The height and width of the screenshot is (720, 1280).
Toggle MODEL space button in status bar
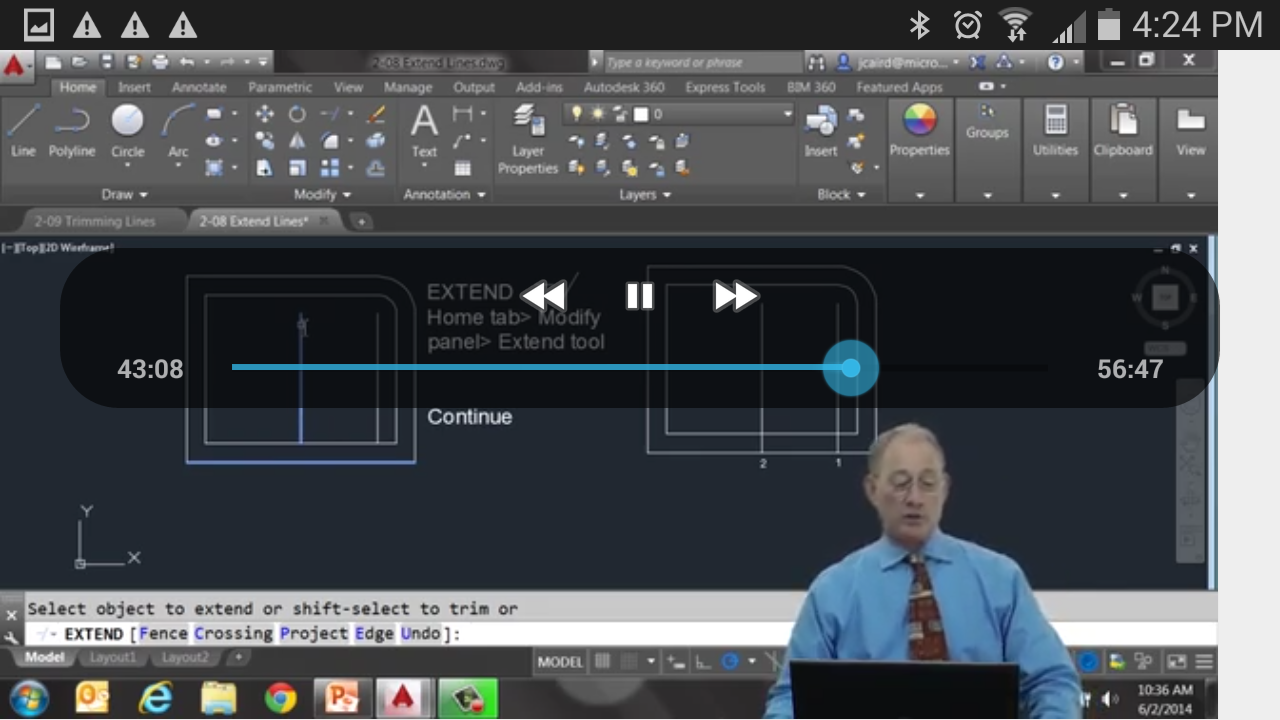[x=560, y=661]
